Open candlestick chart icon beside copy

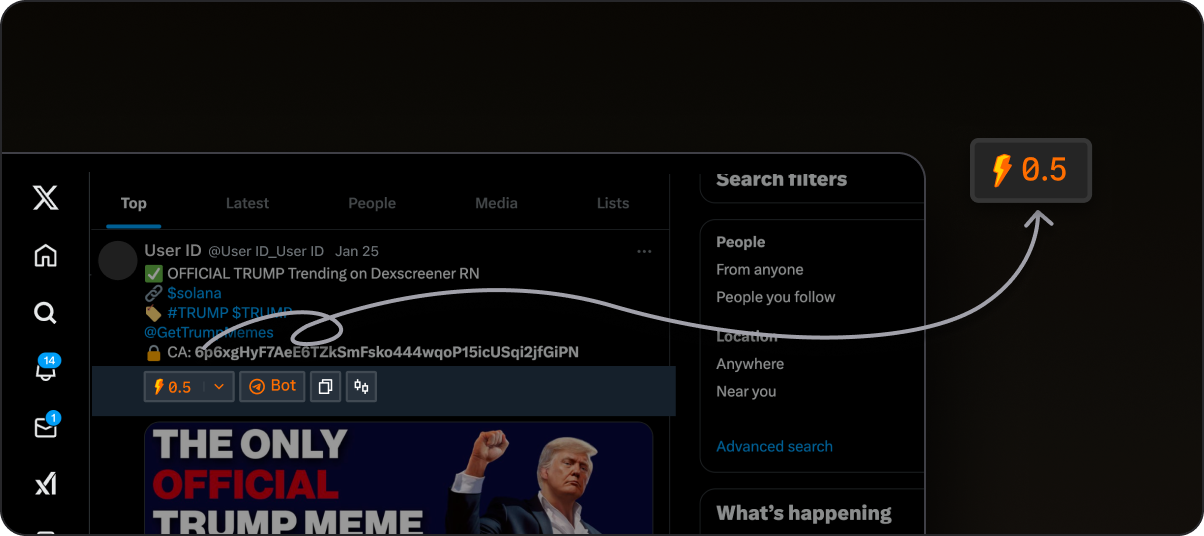pyautogui.click(x=361, y=386)
